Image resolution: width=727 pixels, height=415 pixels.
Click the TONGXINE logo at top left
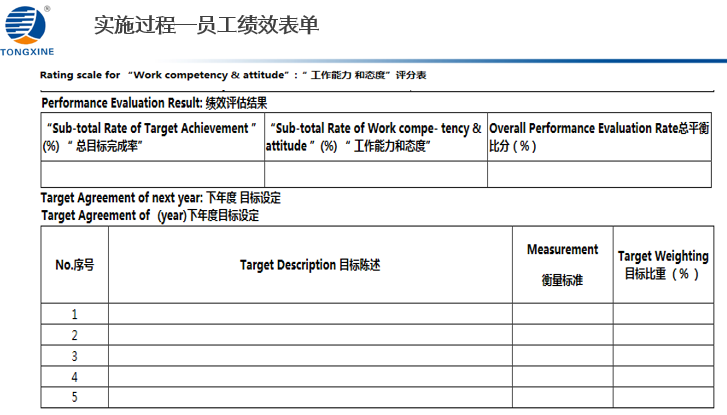30,28
